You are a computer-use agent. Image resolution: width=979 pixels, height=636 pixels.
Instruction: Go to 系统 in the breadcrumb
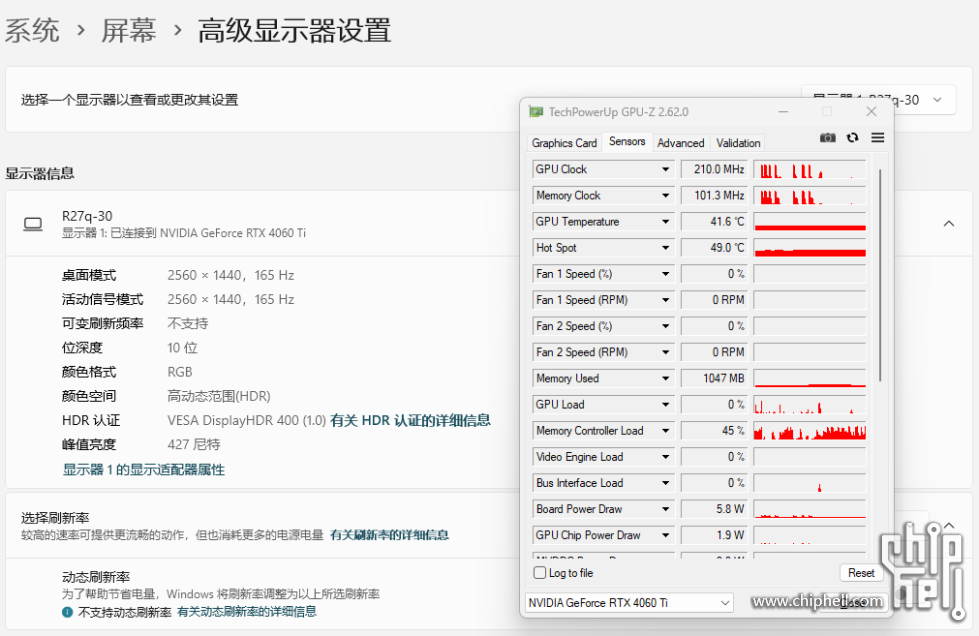coord(32,31)
